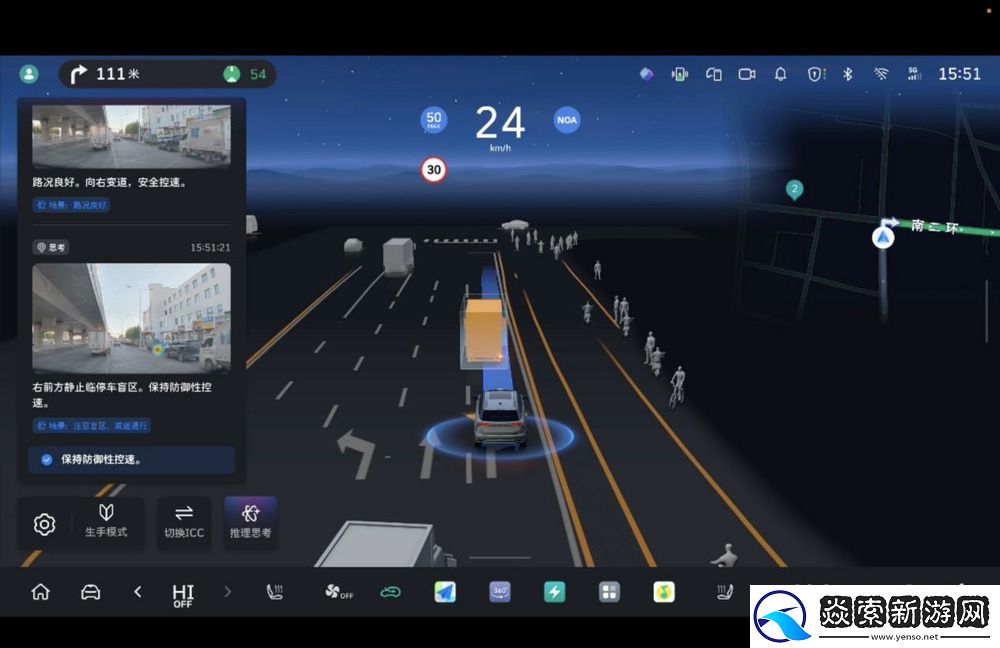The width and height of the screenshot is (1000, 648).
Task: Open the settings gear in driving panel
Action: coord(44,524)
